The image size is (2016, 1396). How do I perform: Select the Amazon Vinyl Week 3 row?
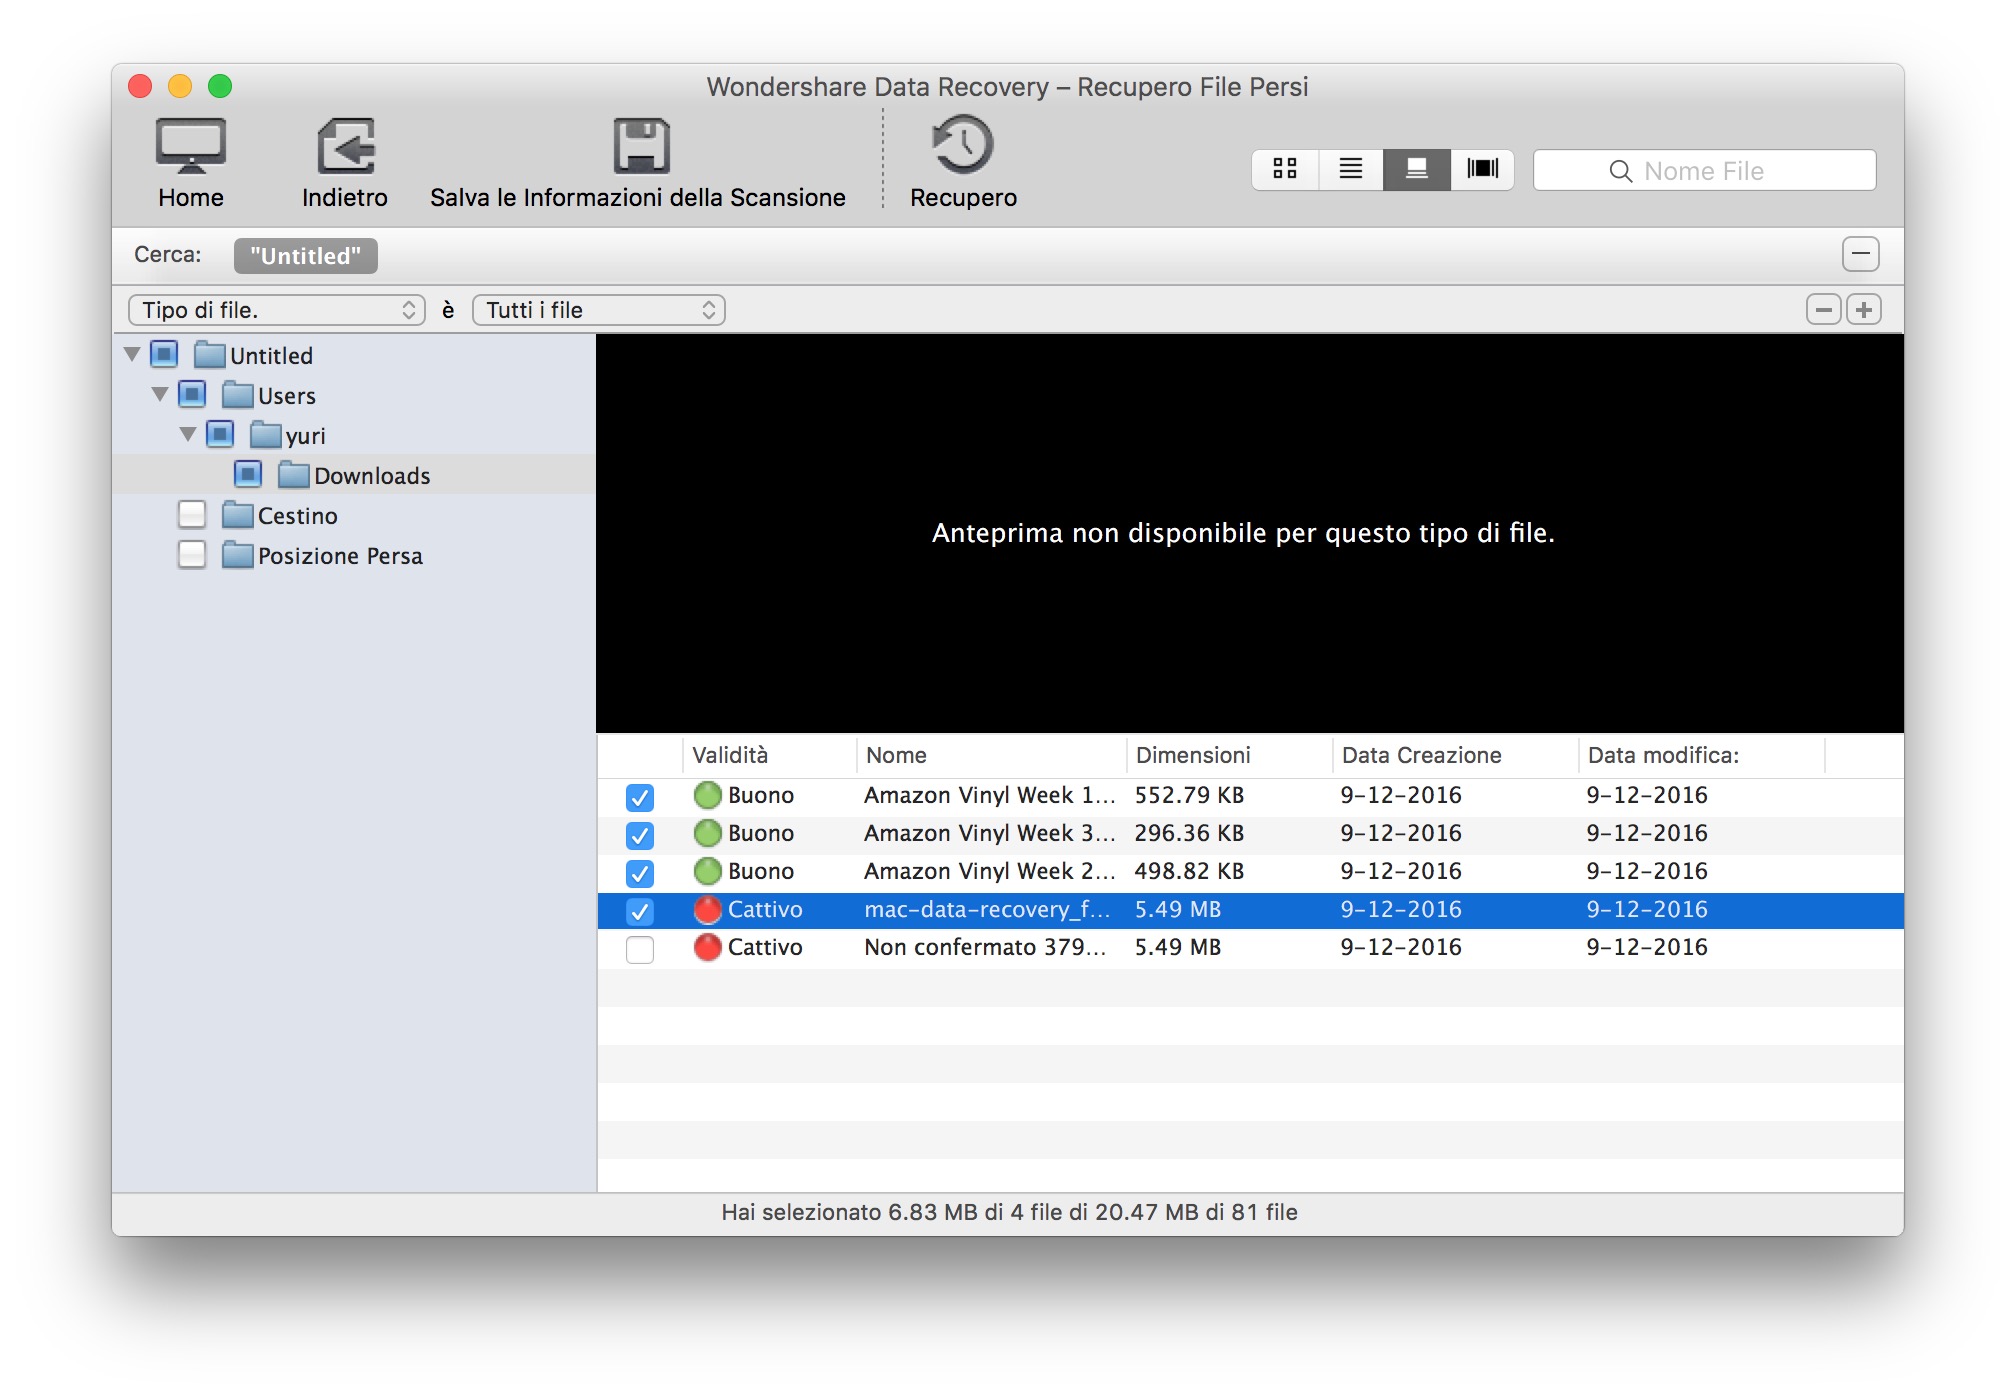pyautogui.click(x=988, y=833)
